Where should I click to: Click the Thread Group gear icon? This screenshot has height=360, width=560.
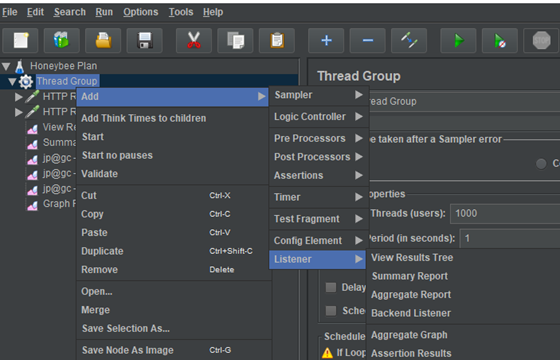tap(26, 82)
